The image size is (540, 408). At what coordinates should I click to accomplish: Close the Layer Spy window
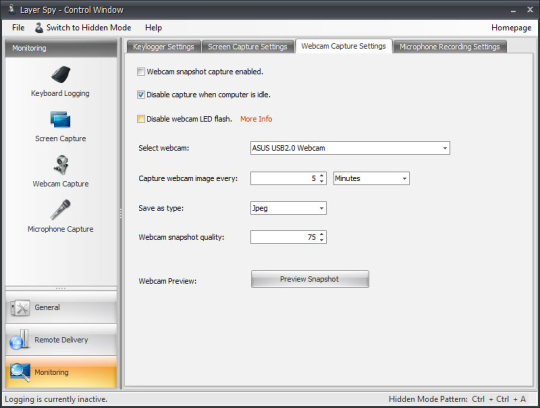(x=530, y=10)
